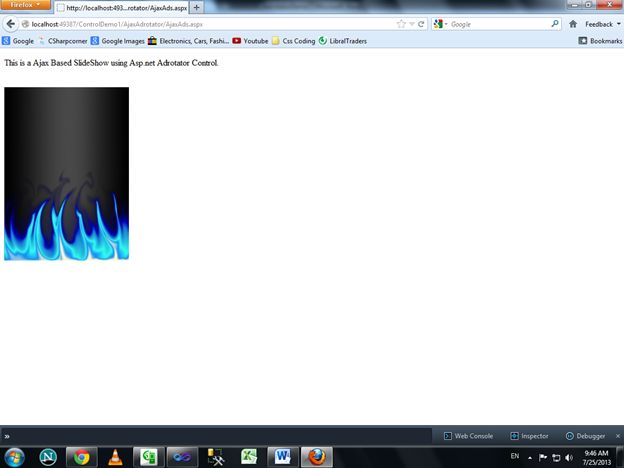
Task: Click the Ajax Based SlideShow heading text
Action: pos(111,63)
